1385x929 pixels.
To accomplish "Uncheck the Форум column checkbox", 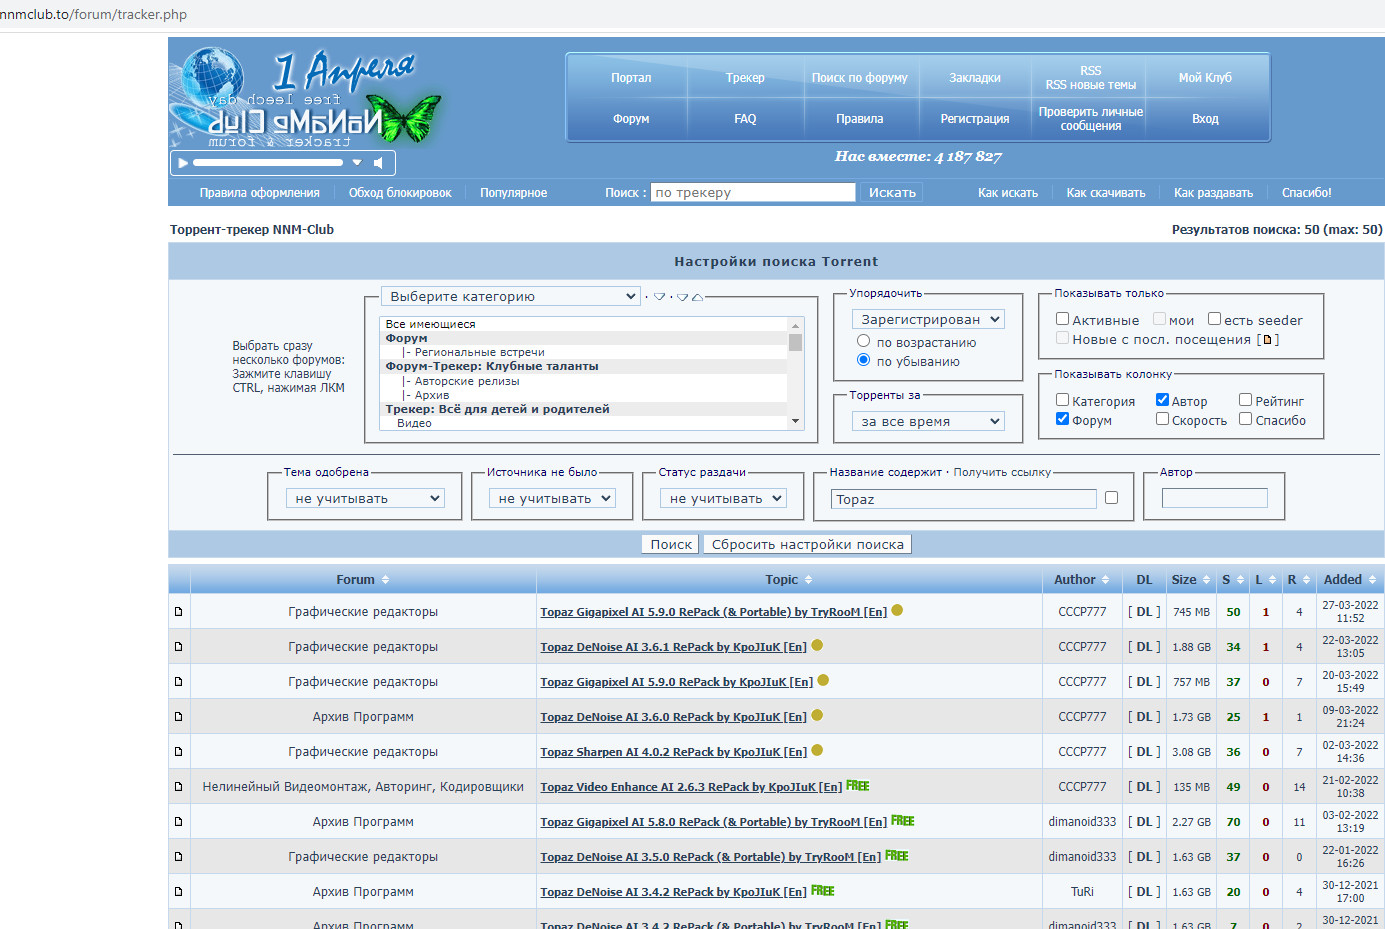I will [x=1063, y=419].
